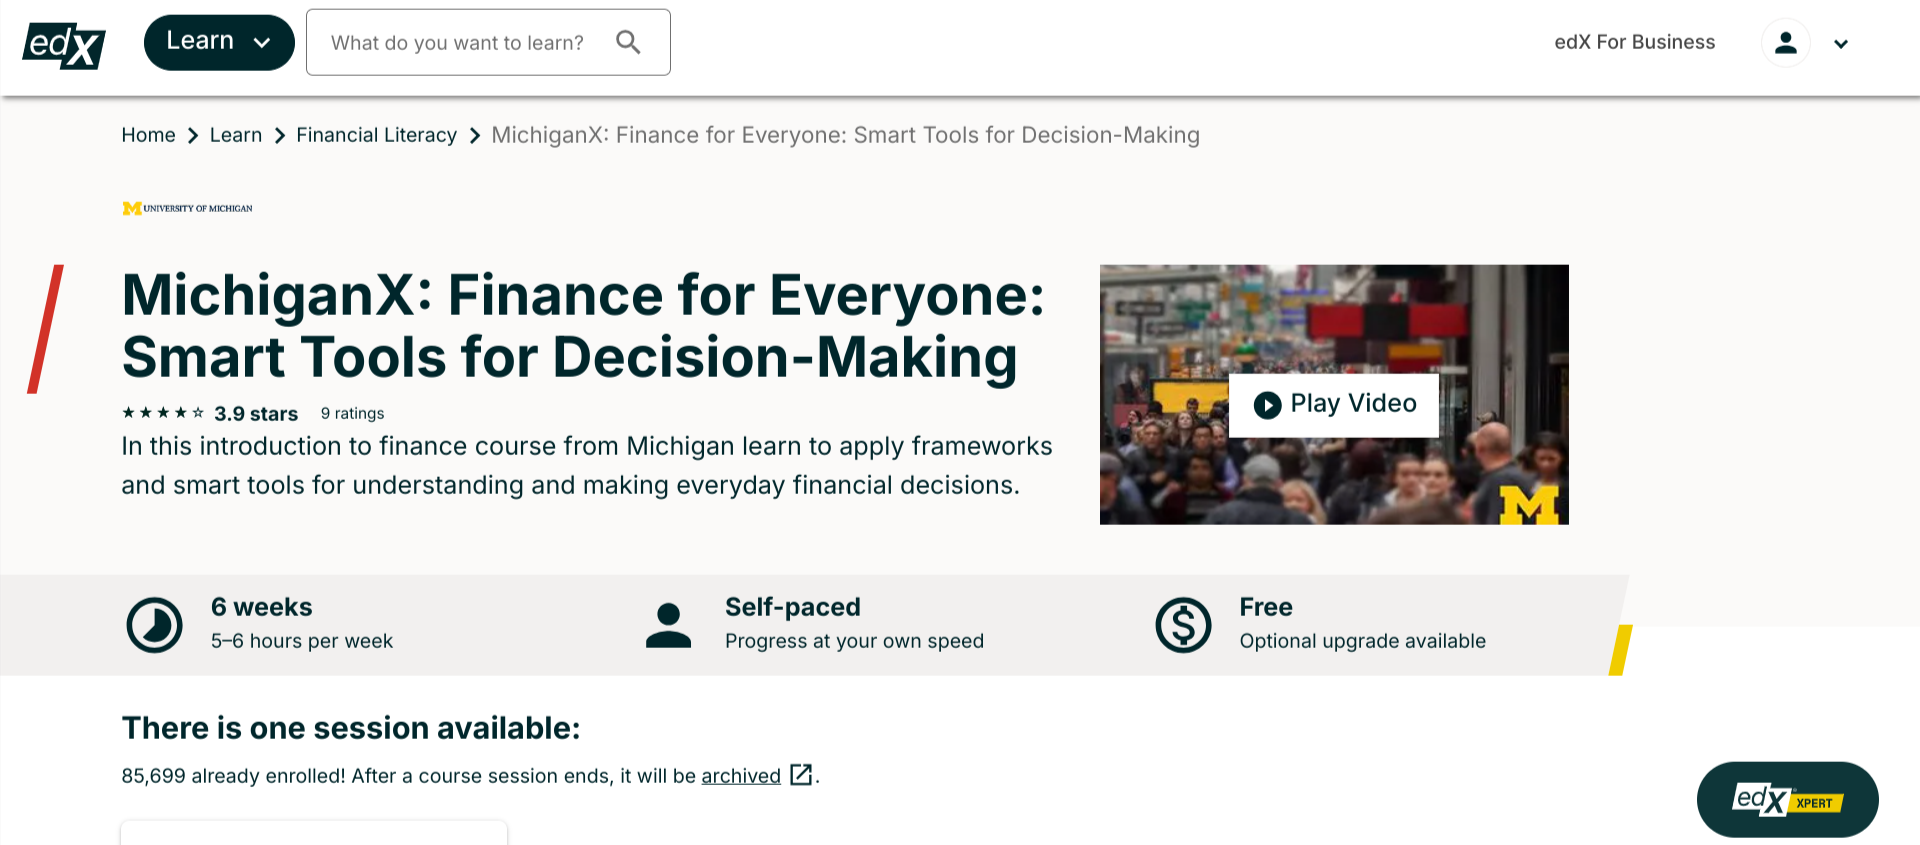The height and width of the screenshot is (845, 1920).
Task: Click the self-paced person icon
Action: [x=668, y=625]
